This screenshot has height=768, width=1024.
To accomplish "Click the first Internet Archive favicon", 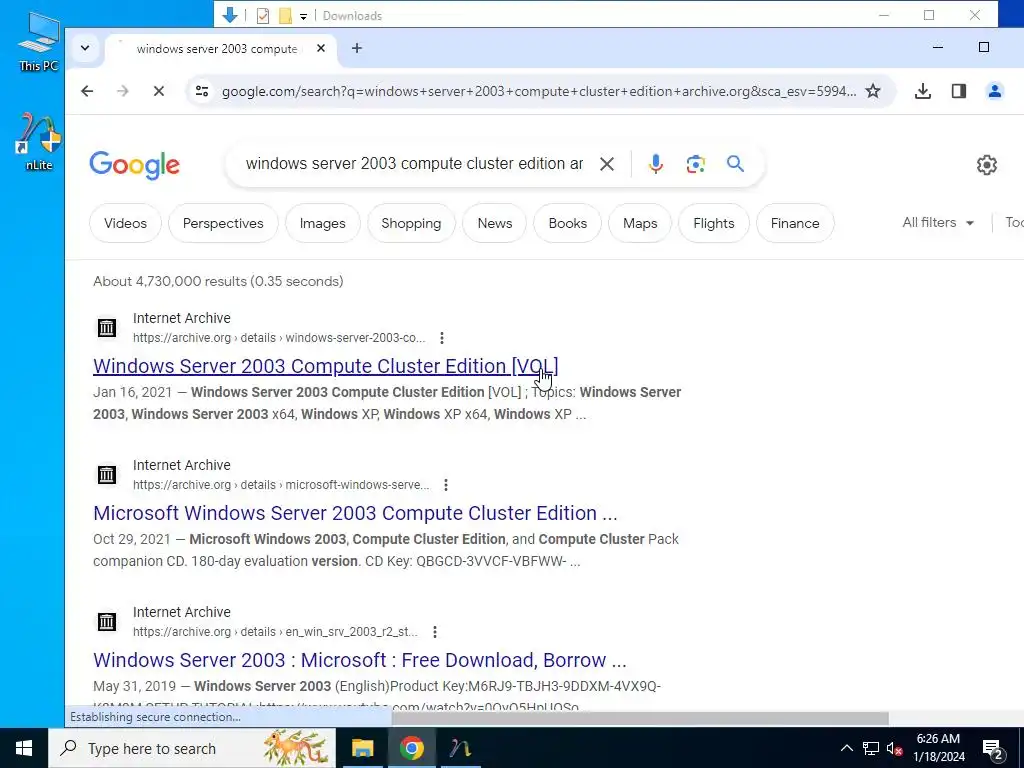I will click(106, 327).
